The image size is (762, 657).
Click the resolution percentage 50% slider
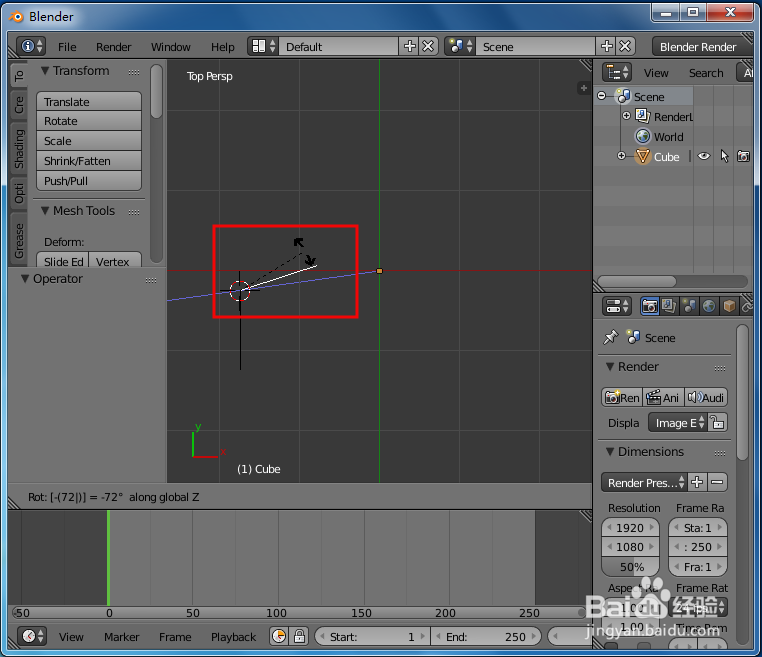pyautogui.click(x=630, y=566)
